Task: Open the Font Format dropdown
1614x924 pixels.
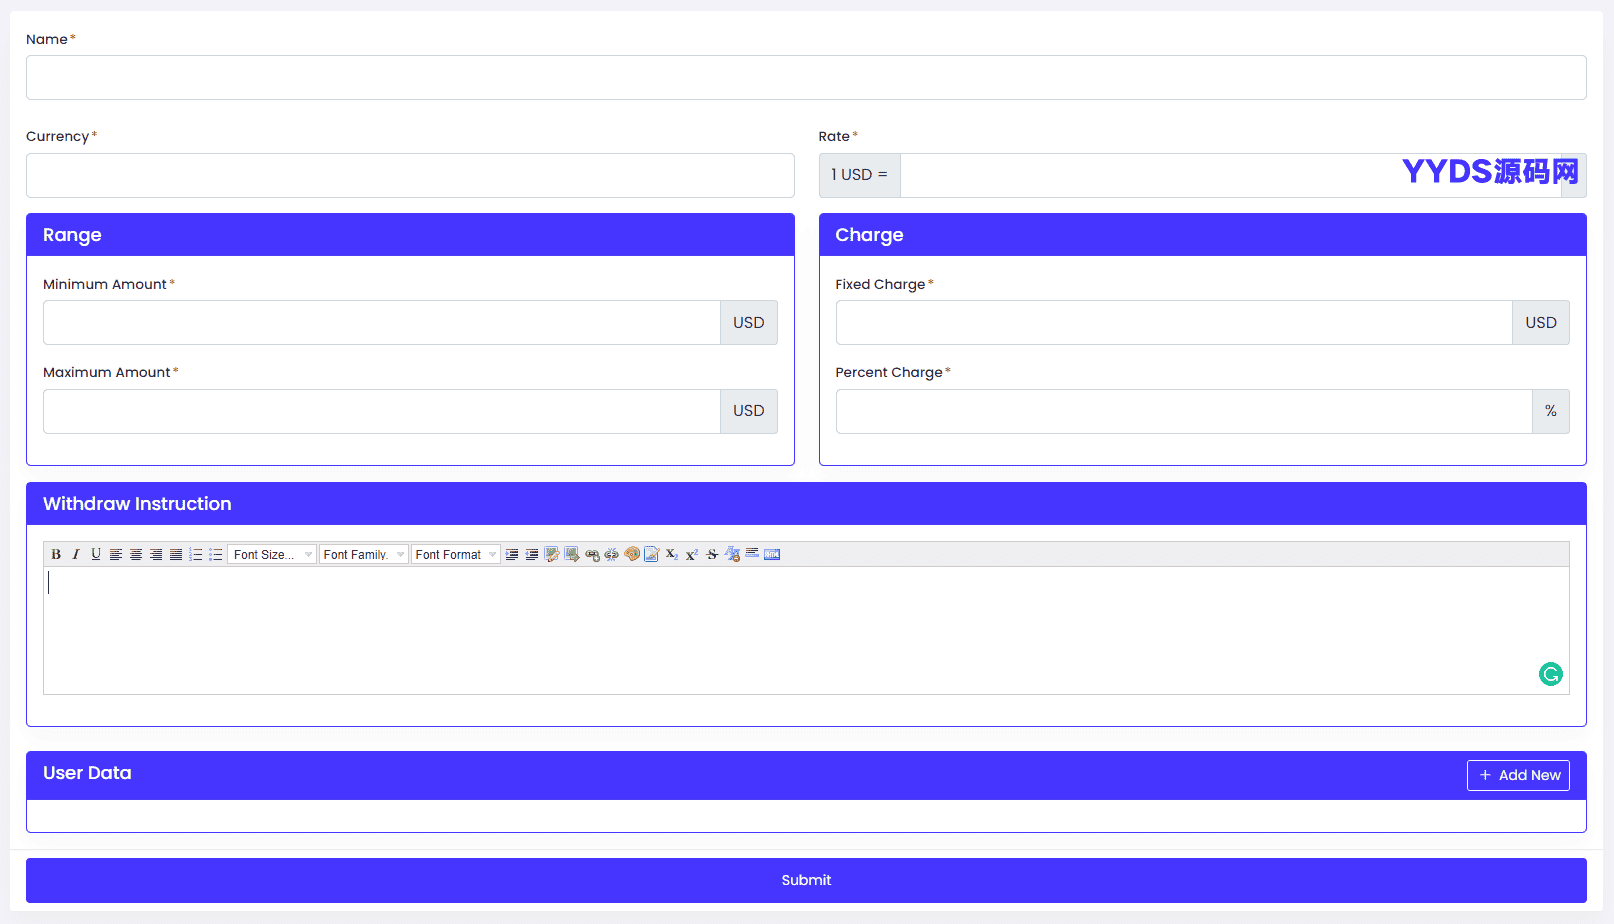Action: coord(456,554)
